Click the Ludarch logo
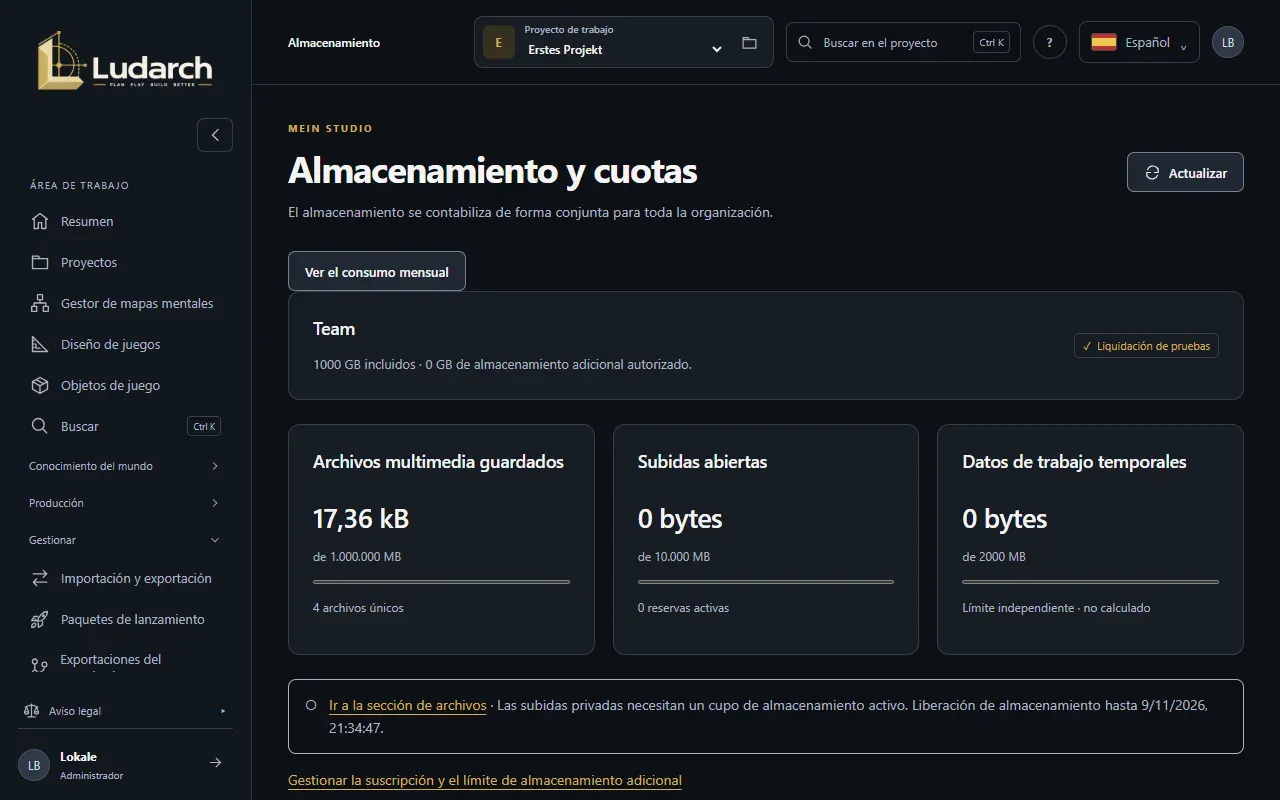1280x800 pixels. tap(125, 60)
